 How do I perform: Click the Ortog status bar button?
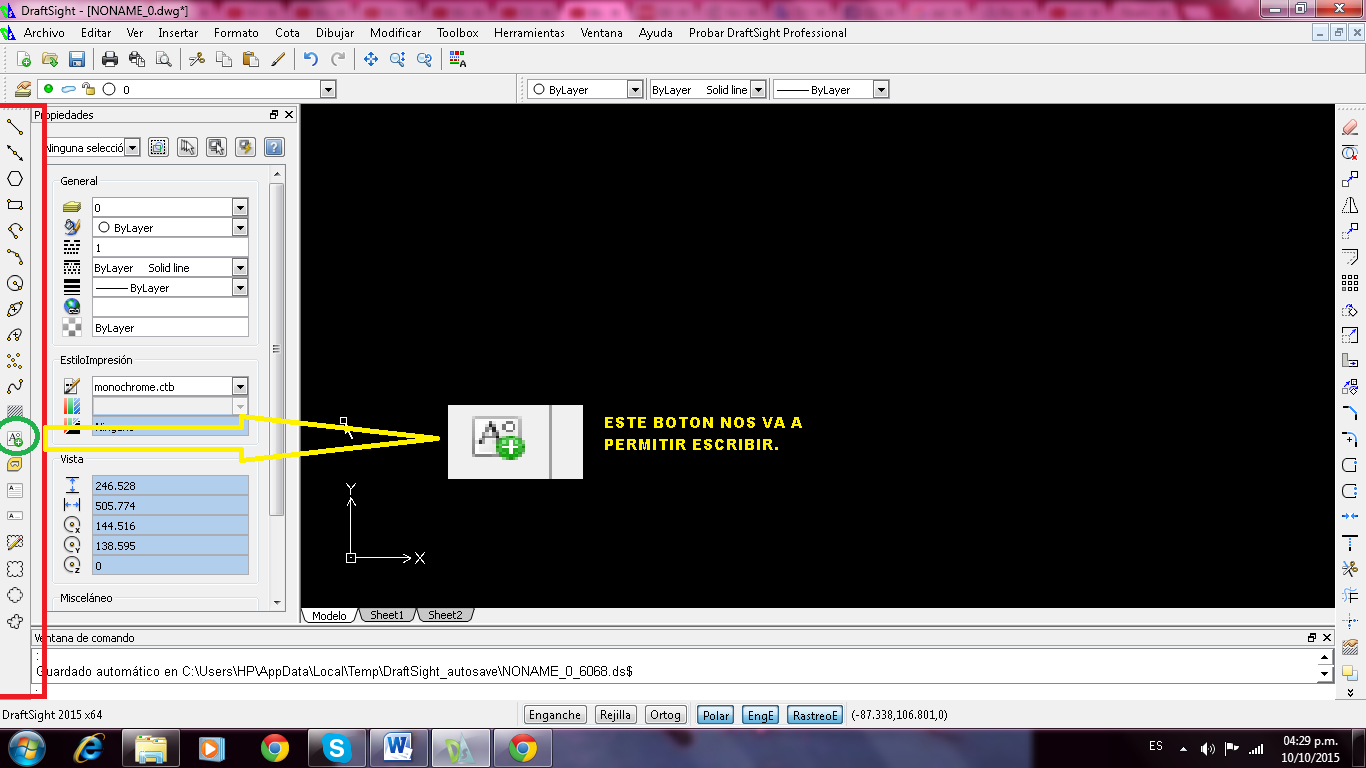(665, 715)
